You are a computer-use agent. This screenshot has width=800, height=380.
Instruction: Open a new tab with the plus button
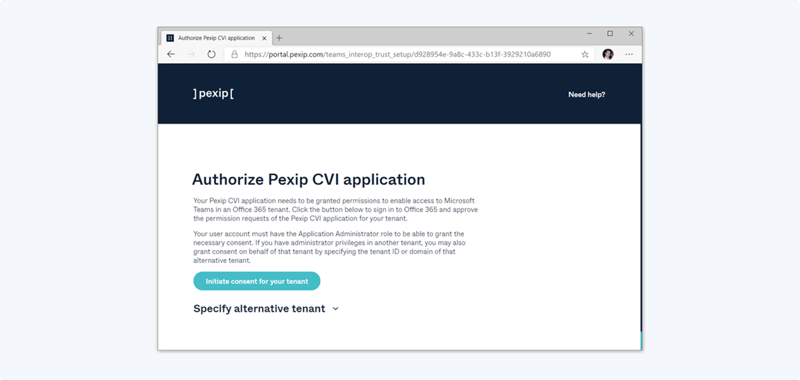pos(279,38)
